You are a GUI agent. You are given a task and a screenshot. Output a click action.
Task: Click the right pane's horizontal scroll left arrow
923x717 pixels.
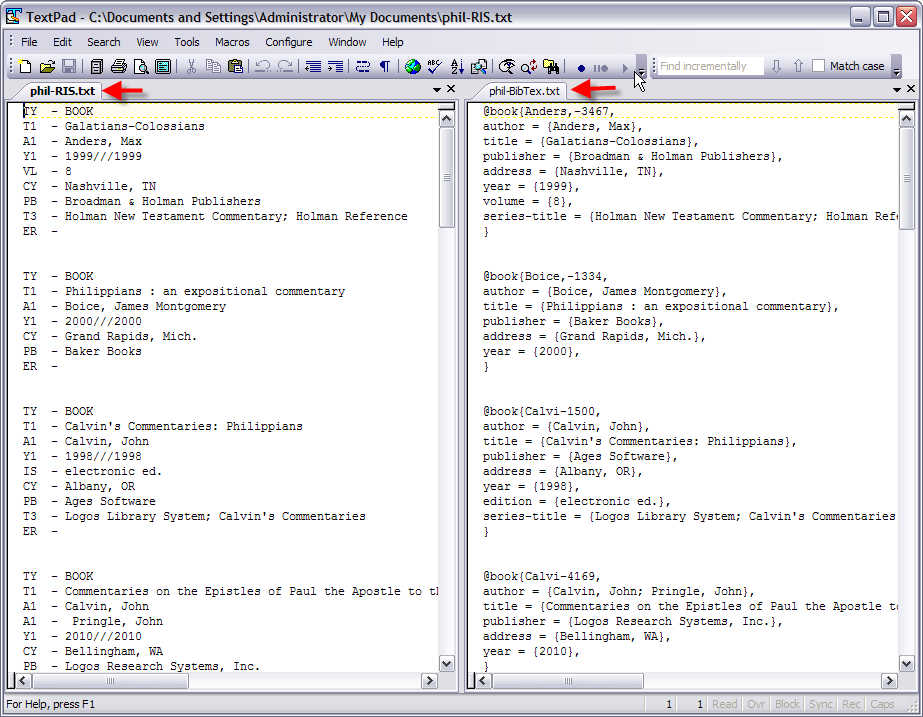pos(484,681)
